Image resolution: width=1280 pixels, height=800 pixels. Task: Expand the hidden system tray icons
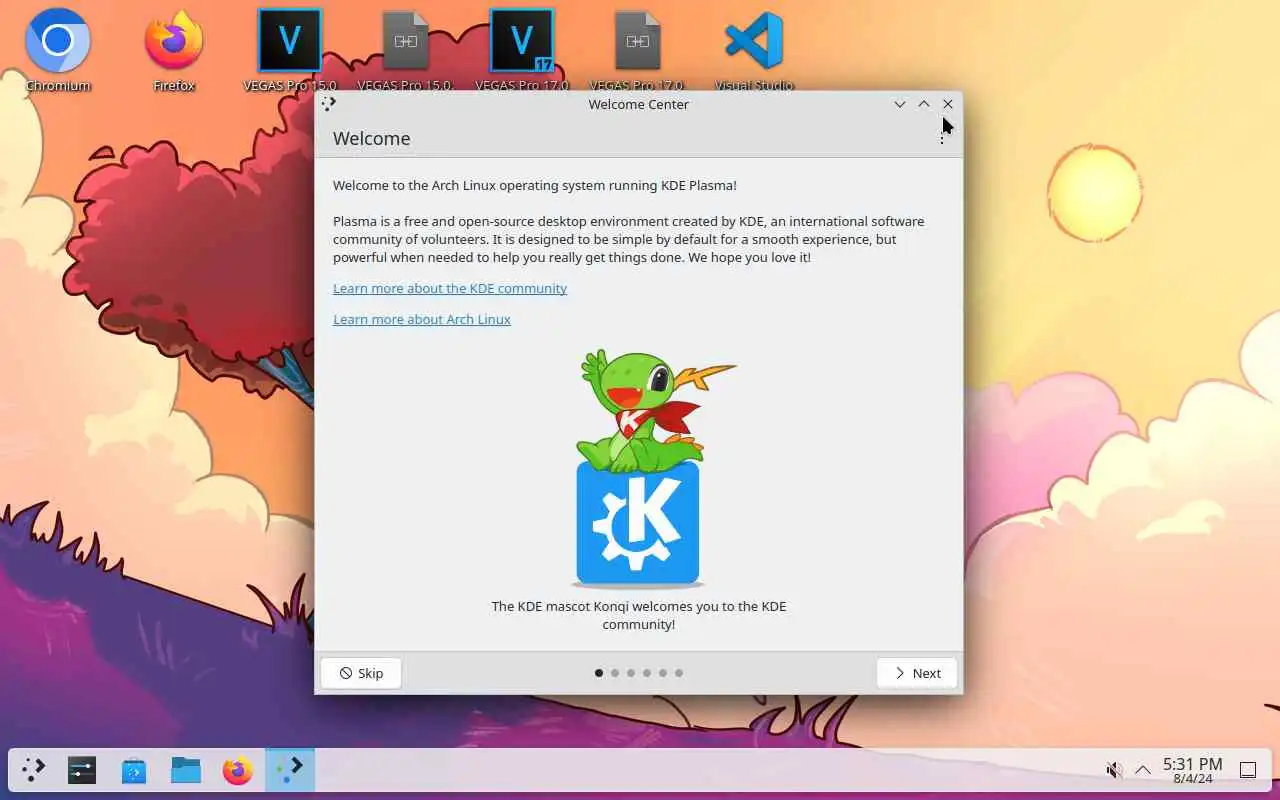1142,770
